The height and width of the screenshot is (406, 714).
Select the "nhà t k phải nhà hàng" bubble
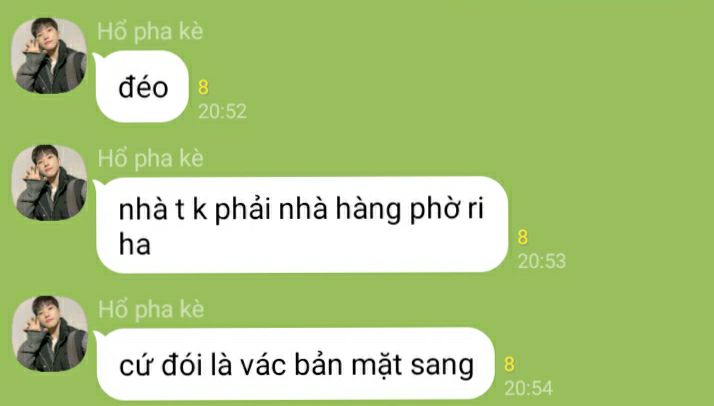(301, 225)
